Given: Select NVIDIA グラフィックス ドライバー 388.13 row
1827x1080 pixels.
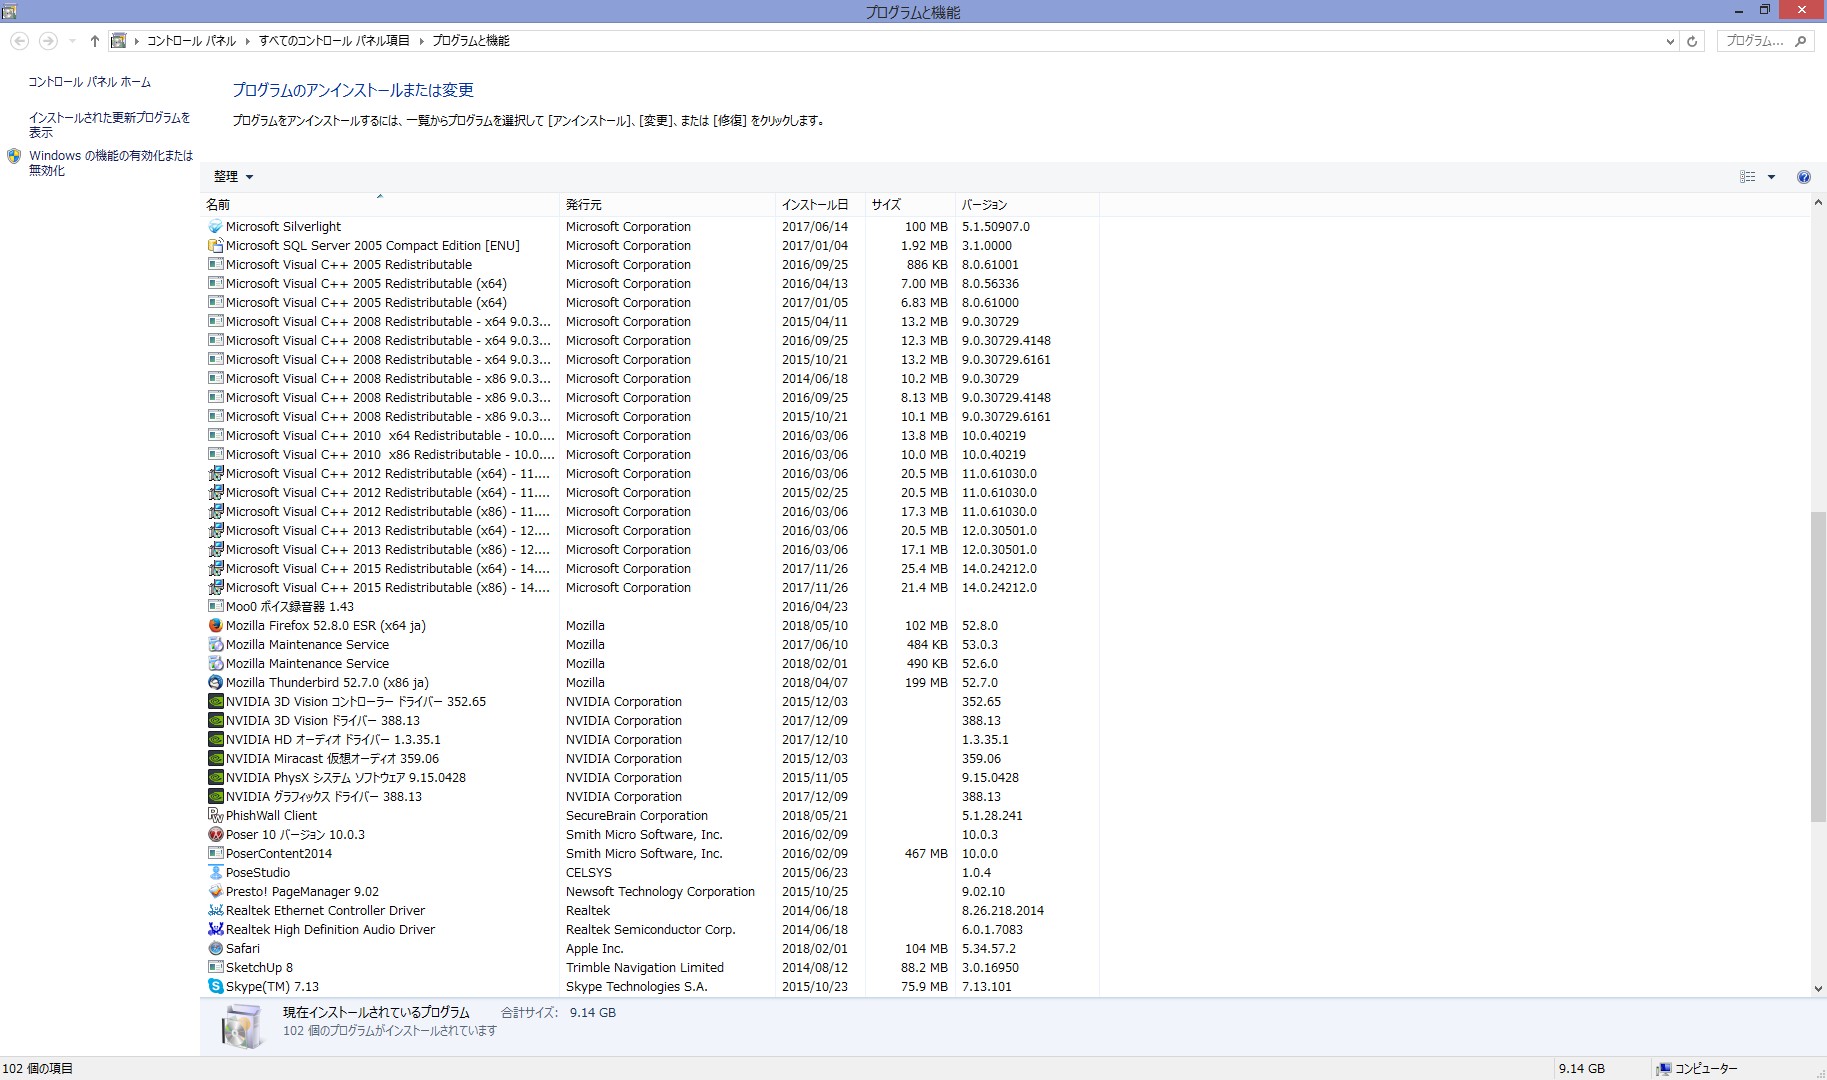Looking at the screenshot, I should [x=650, y=797].
